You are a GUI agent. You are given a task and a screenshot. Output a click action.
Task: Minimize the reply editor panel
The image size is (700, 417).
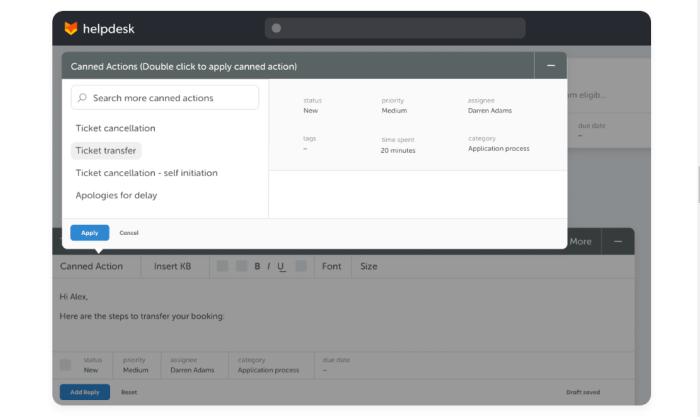tap(618, 242)
